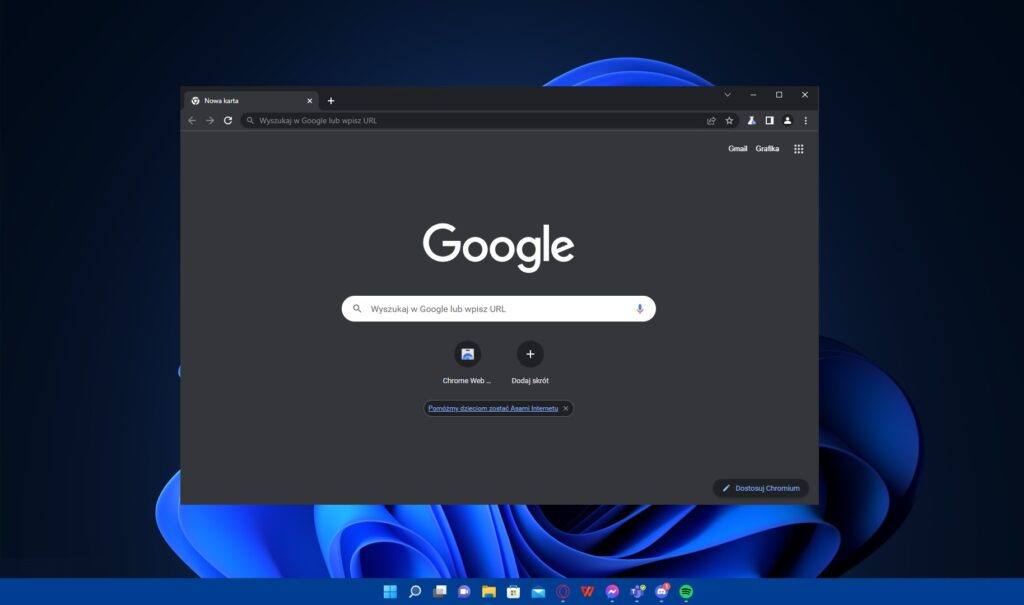Start voice search with the microphone
The width and height of the screenshot is (1024, 605).
(x=640, y=308)
